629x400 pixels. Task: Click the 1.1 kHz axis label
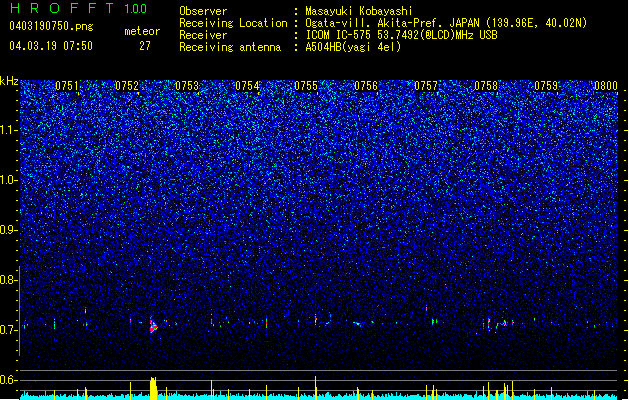9,130
